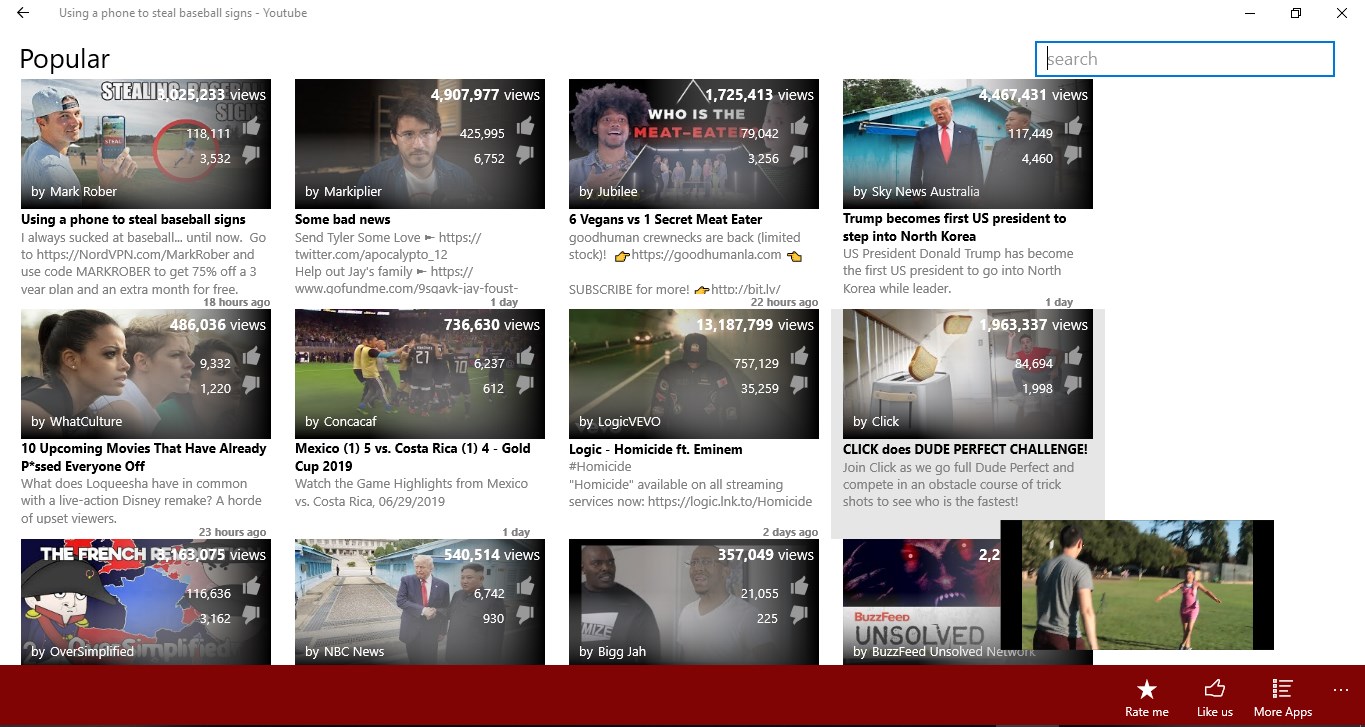Like the Mark Rober video thumbs-up
Screen dimensions: 1365x727
pyautogui.click(x=251, y=127)
